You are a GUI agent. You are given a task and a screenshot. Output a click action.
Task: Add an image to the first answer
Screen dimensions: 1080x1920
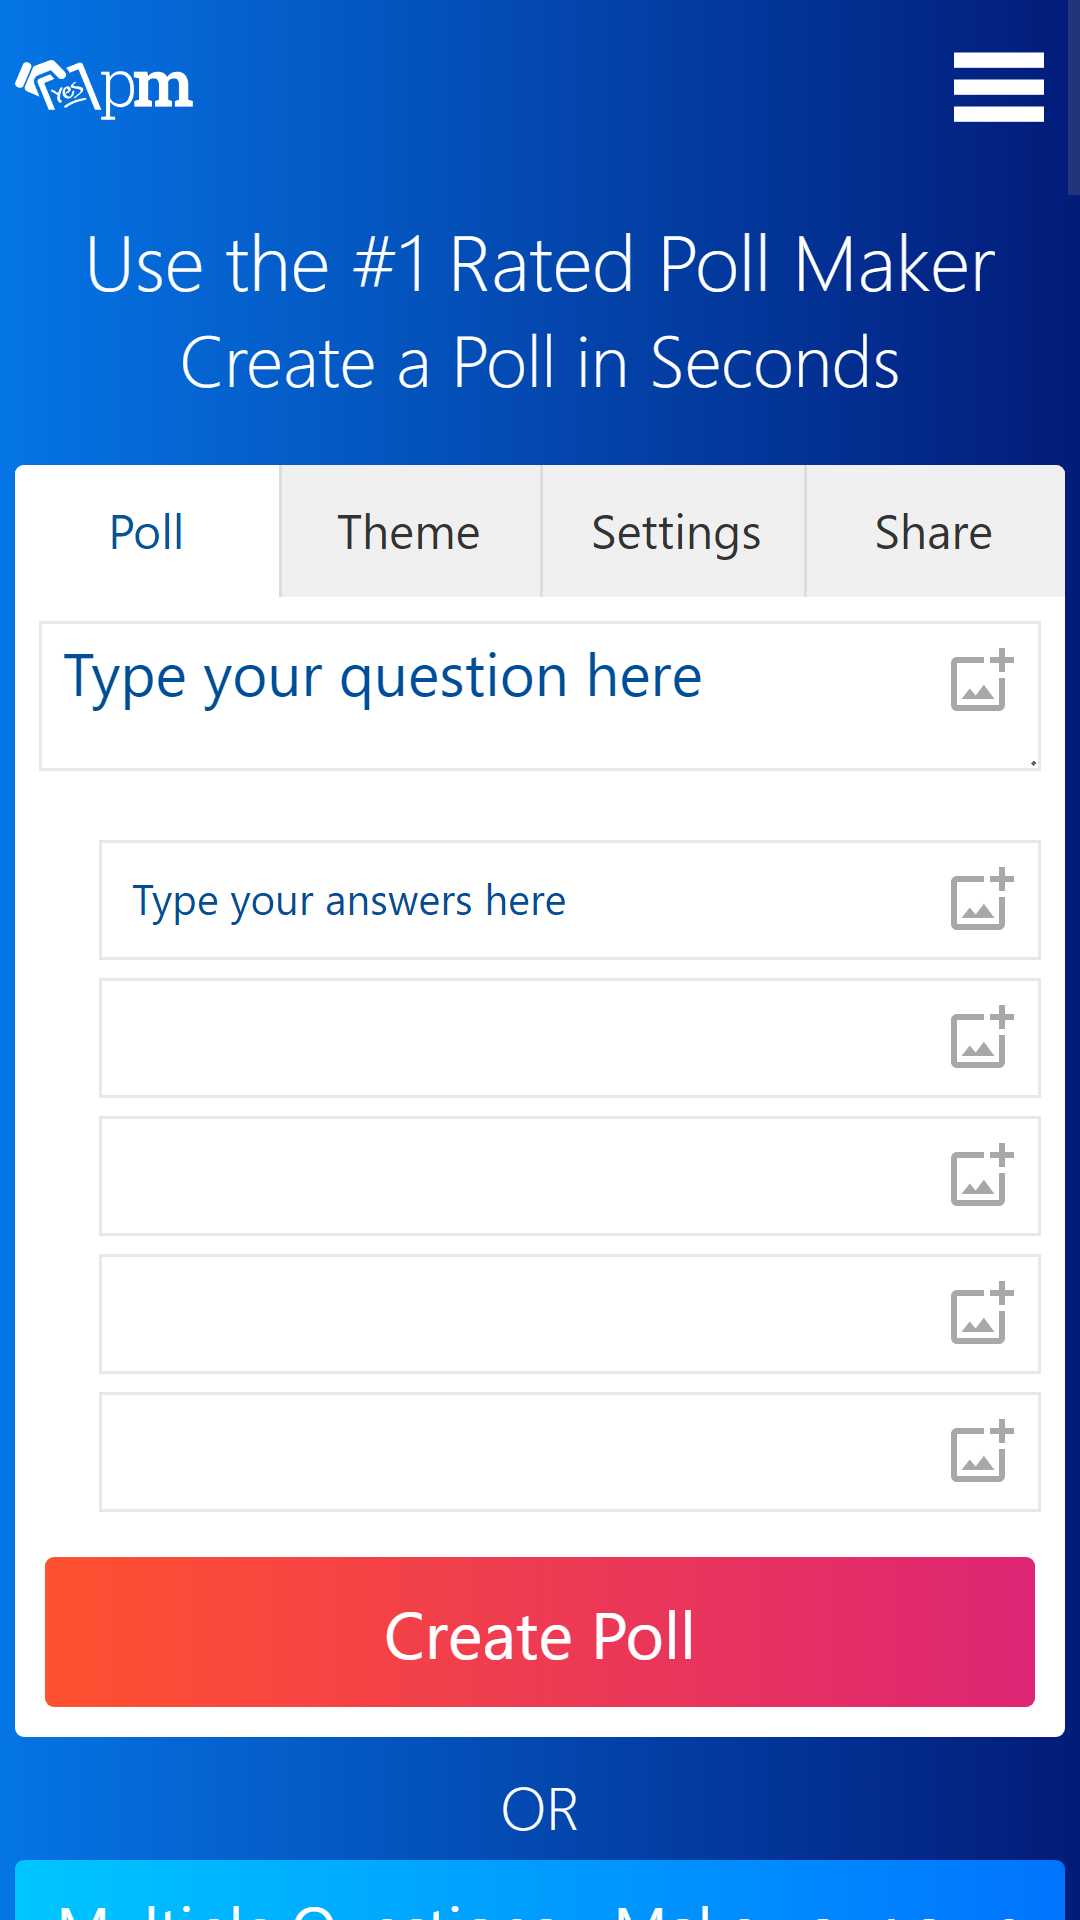[x=982, y=900]
